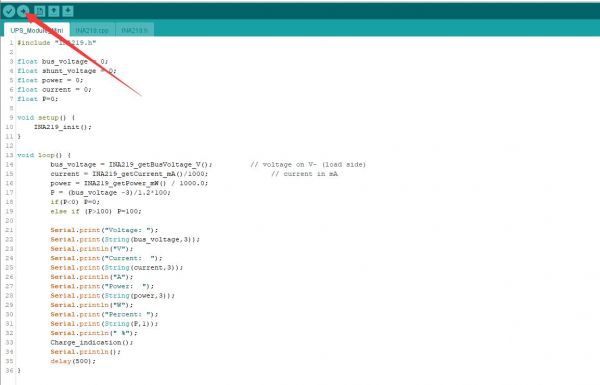This screenshot has width=600, height=385.
Task: Click the "current in mA" comment
Action: click(305, 174)
